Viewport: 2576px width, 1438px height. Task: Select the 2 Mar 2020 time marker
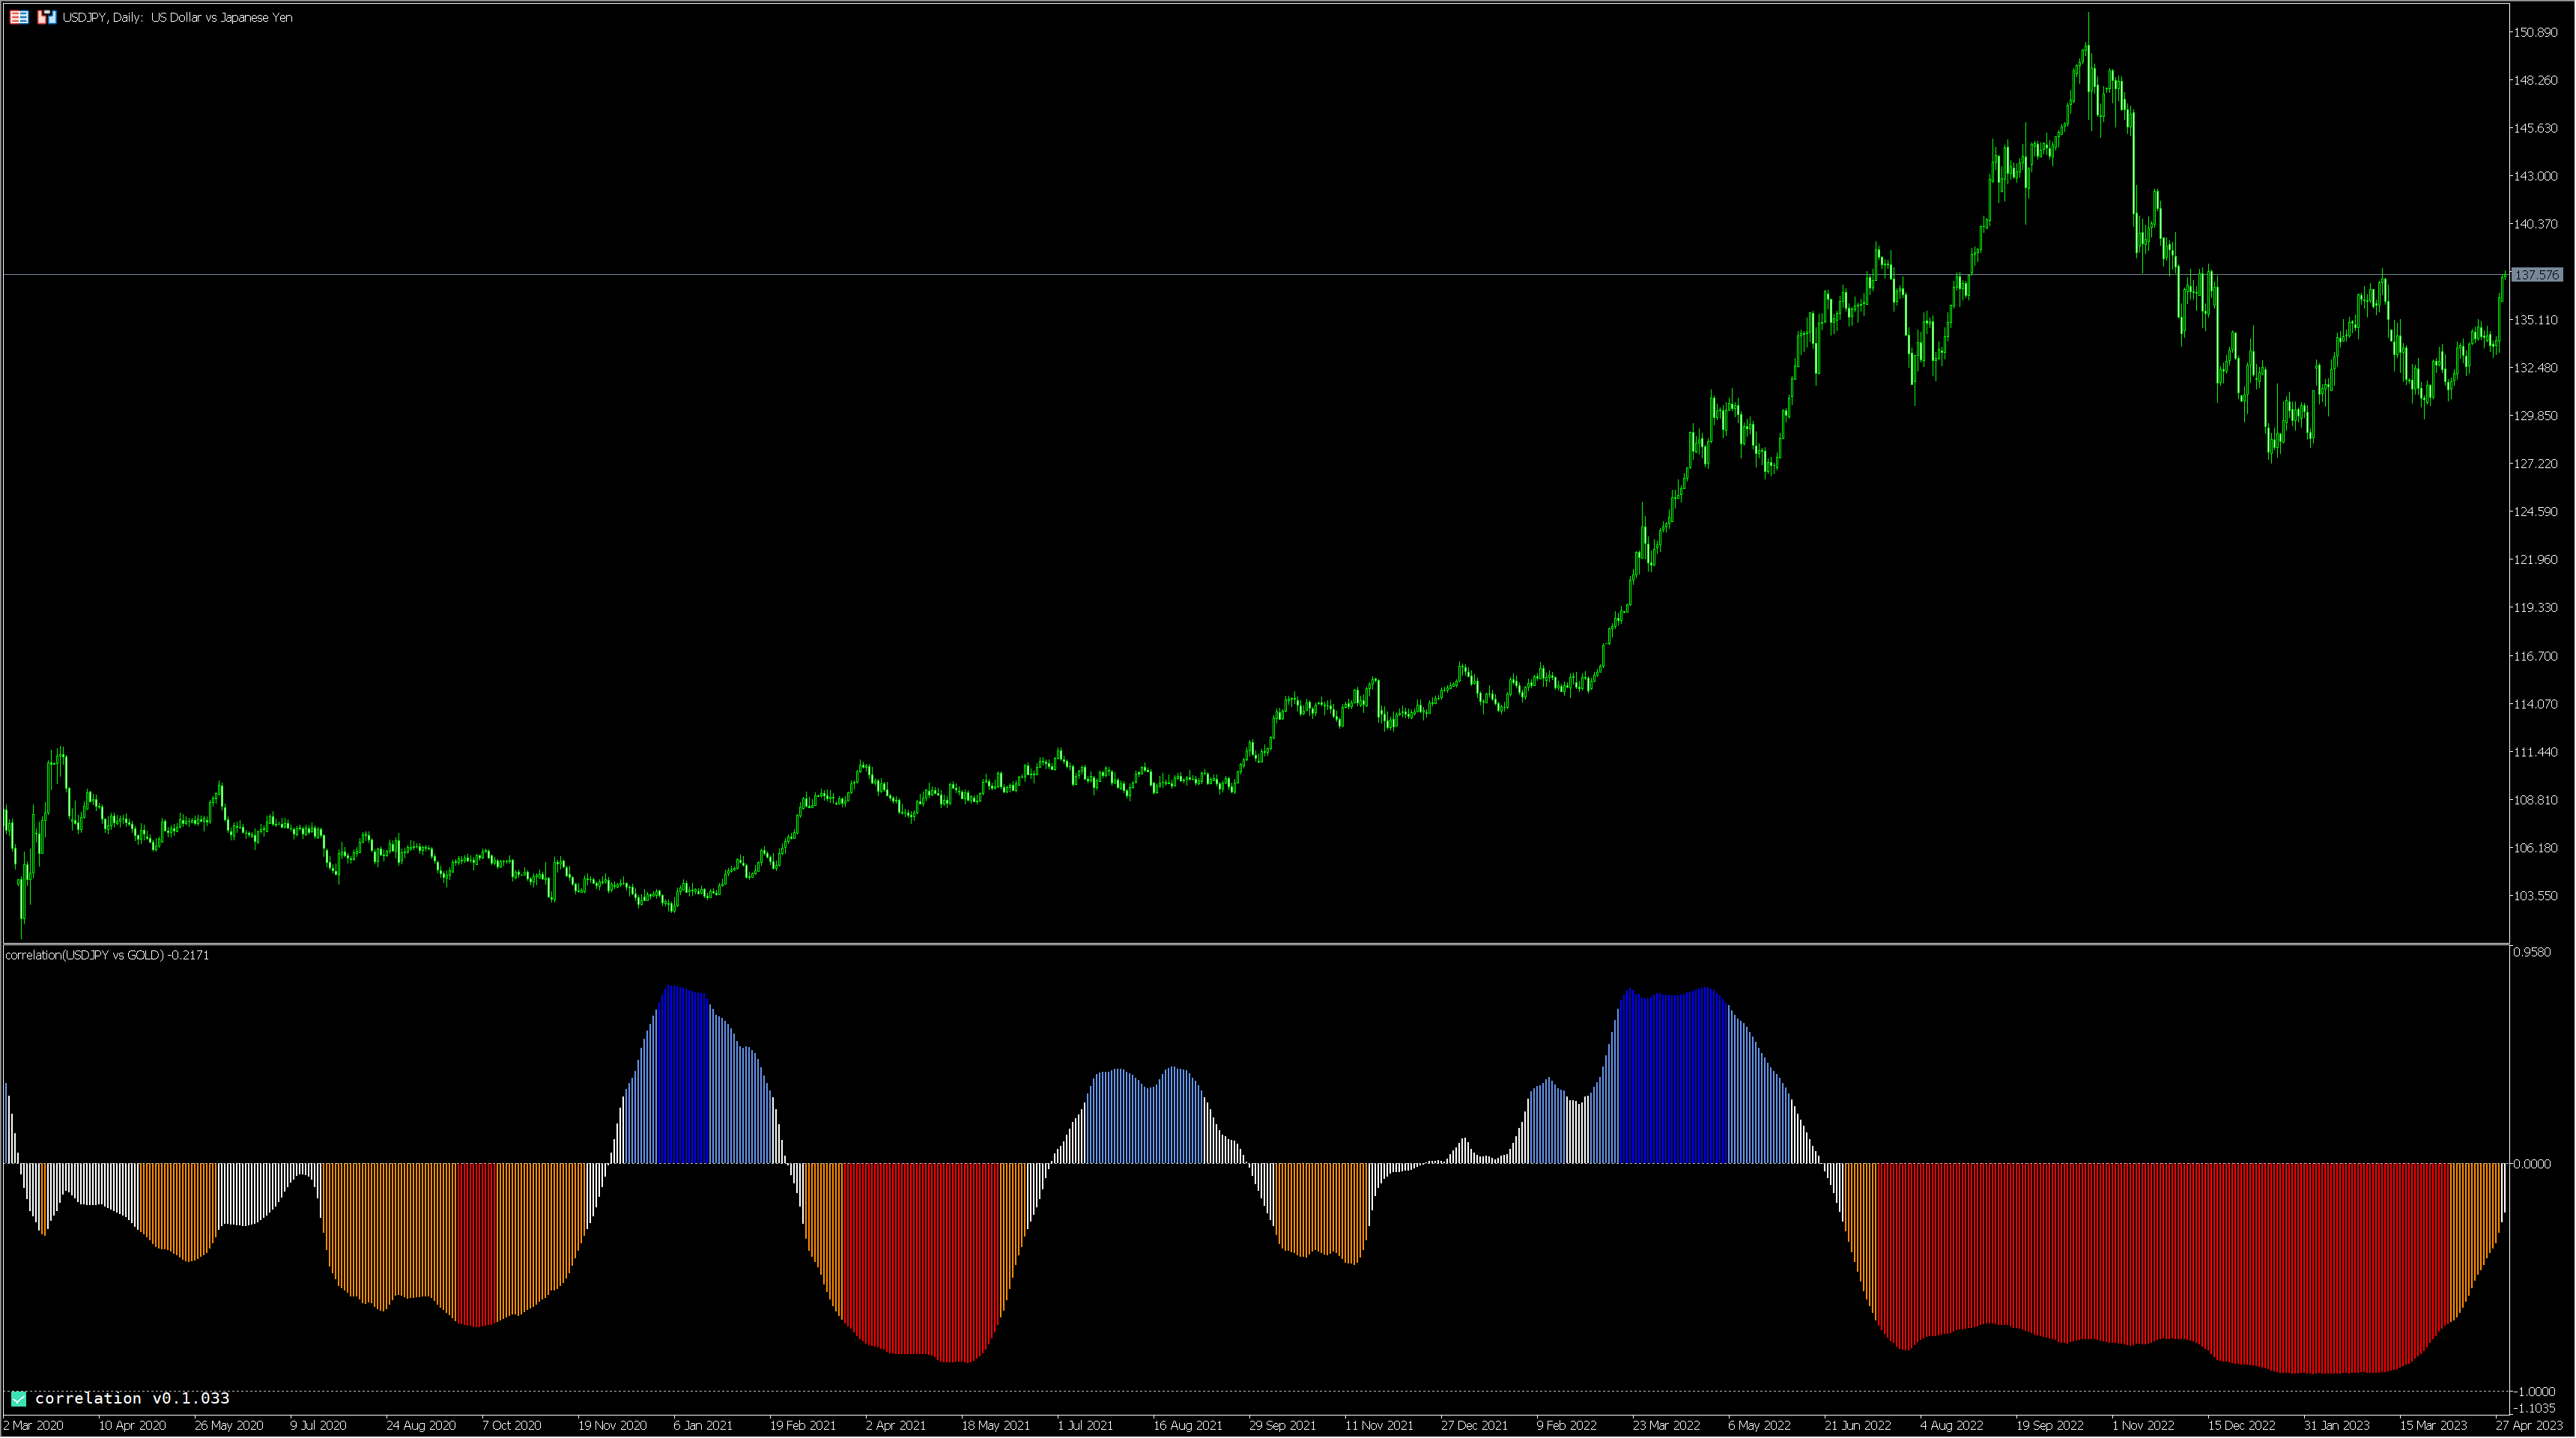pyautogui.click(x=33, y=1425)
